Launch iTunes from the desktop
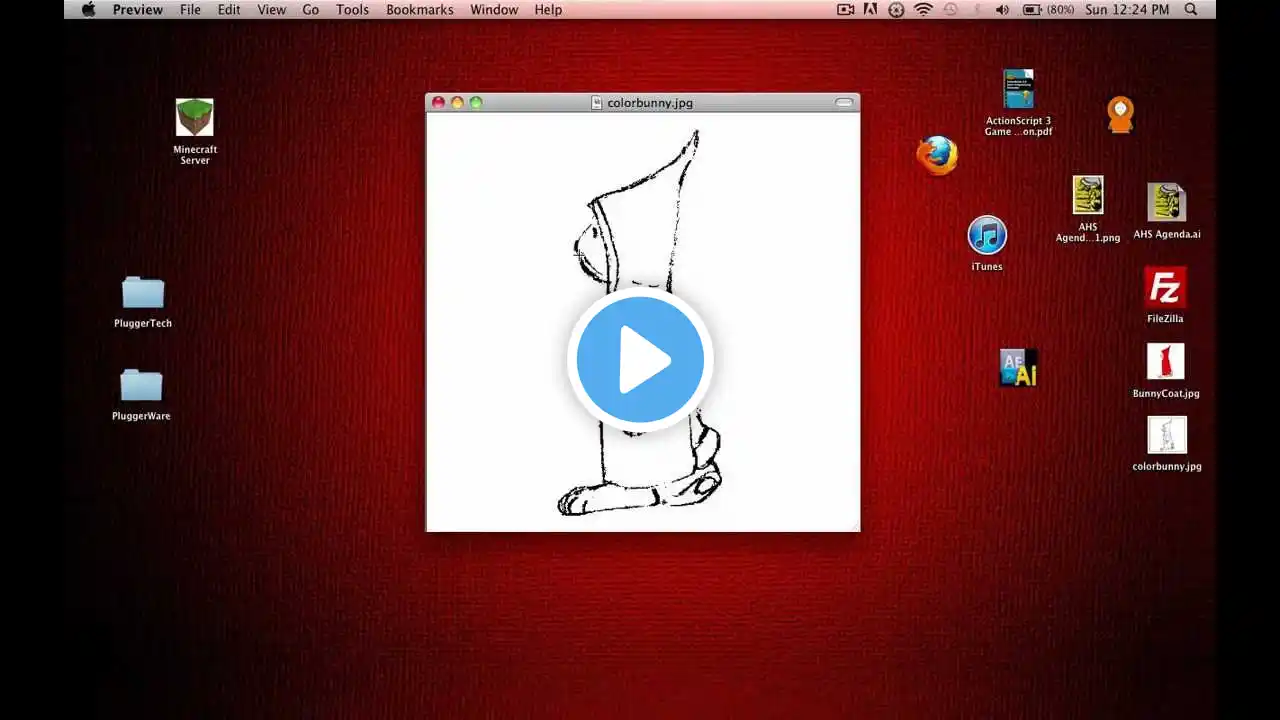Image resolution: width=1280 pixels, height=720 pixels. click(987, 236)
